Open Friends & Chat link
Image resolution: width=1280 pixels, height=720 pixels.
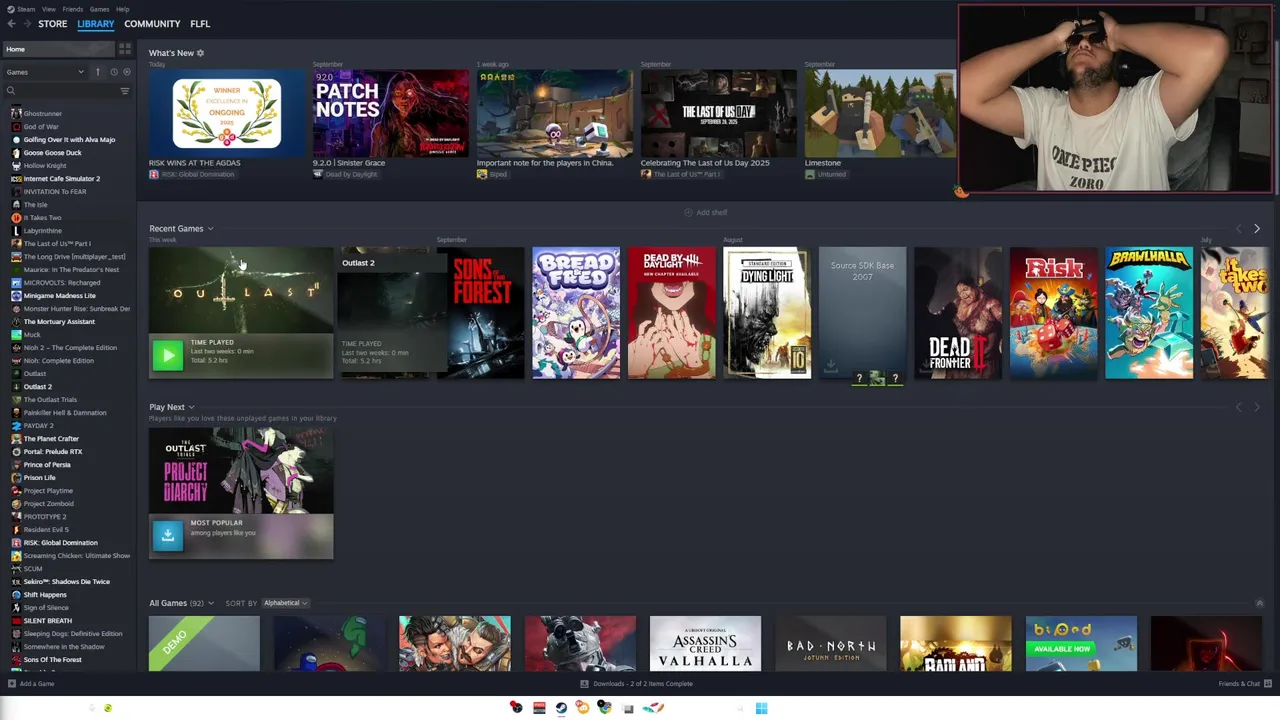coord(1239,684)
